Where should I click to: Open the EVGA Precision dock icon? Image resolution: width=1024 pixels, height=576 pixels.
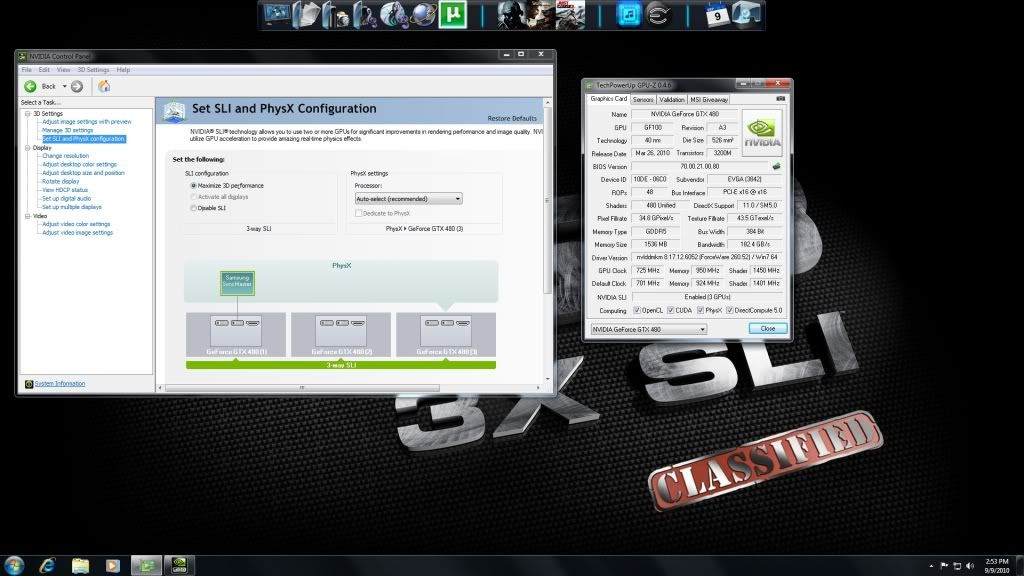(658, 15)
